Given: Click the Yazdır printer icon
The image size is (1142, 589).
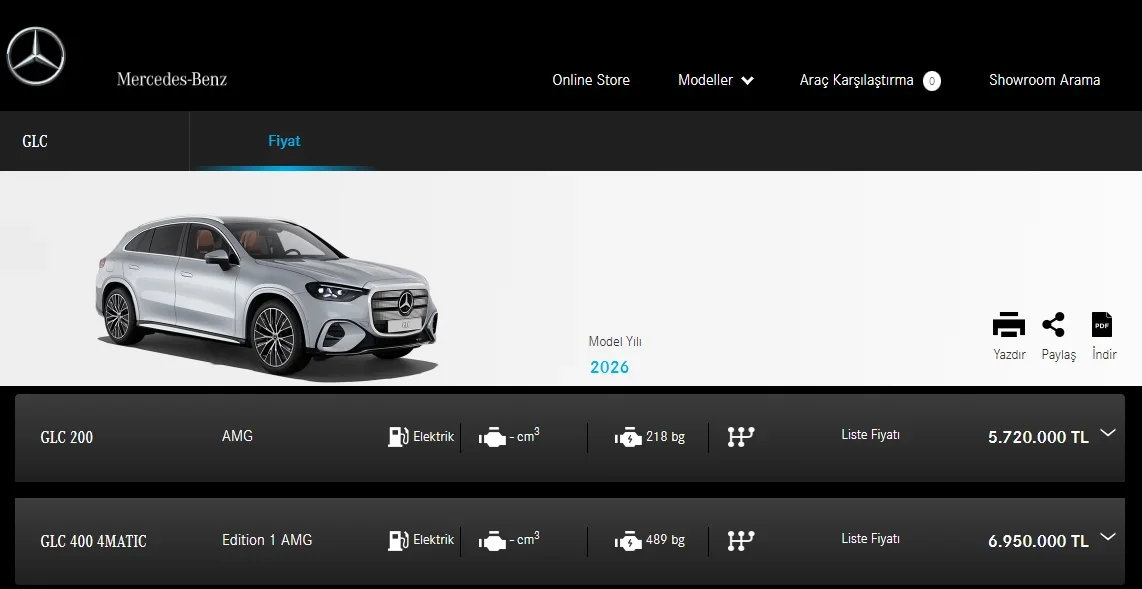Looking at the screenshot, I should [x=1009, y=325].
